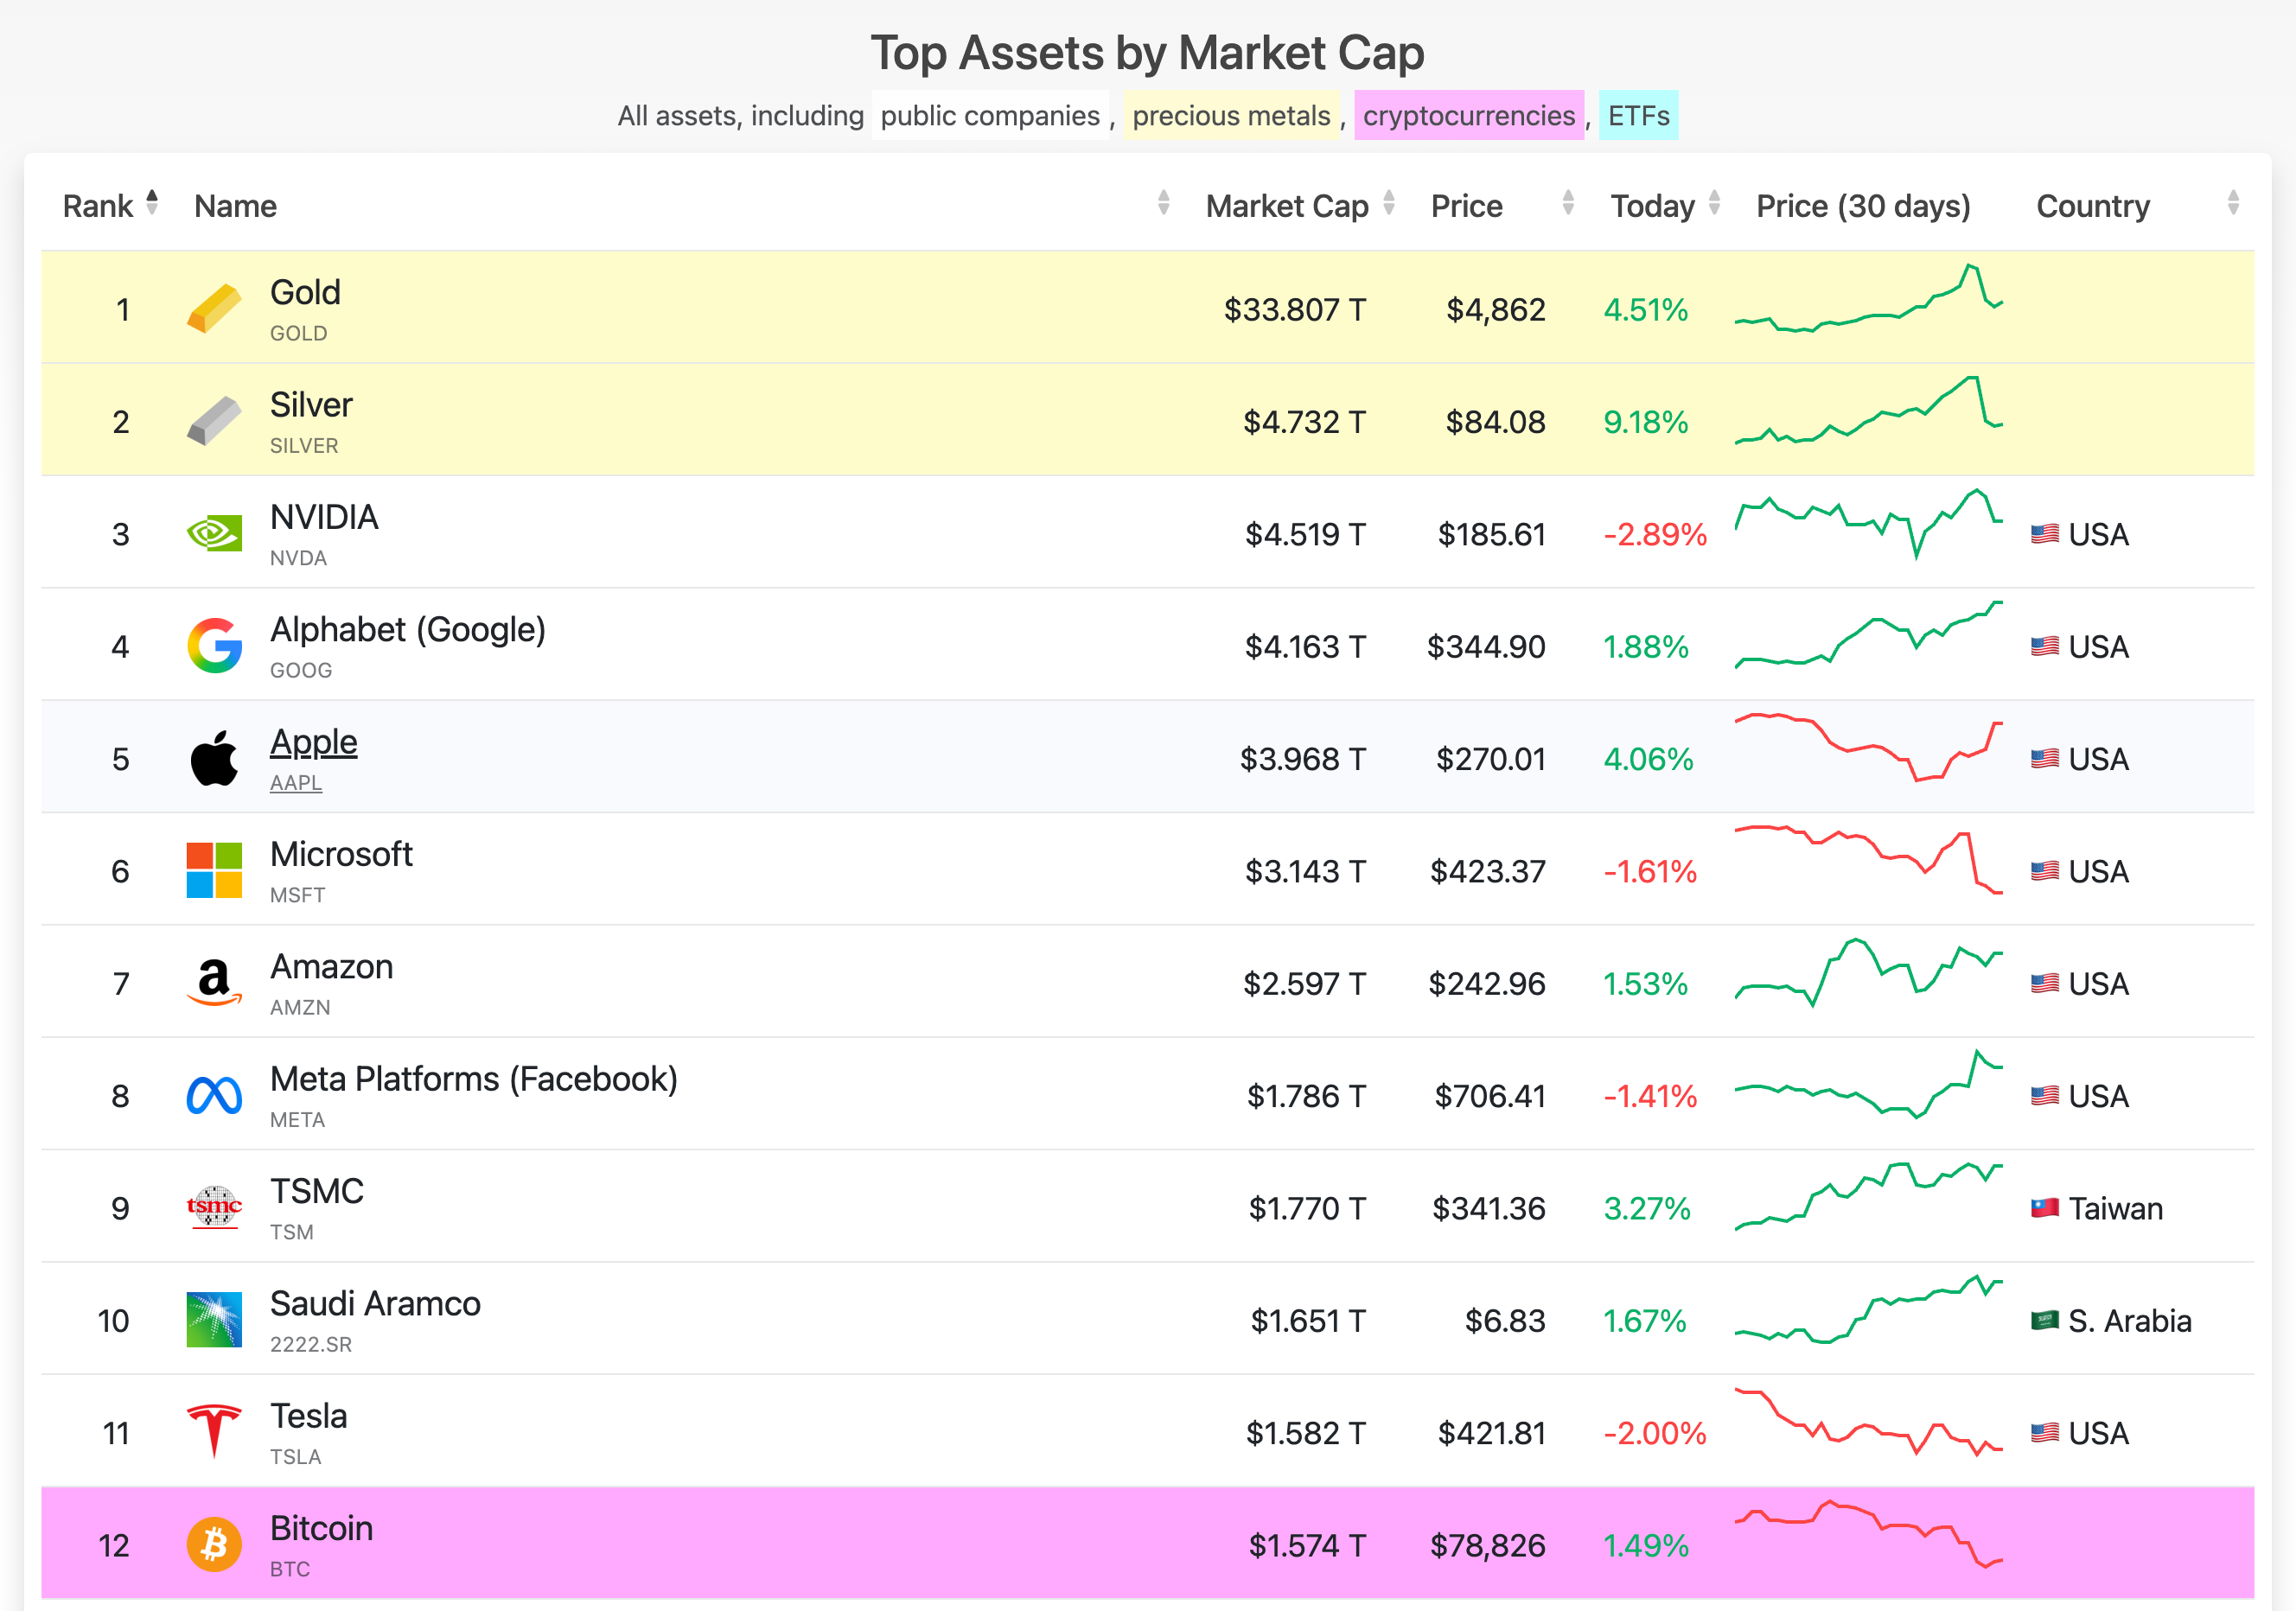Sort table by Today column arrows
Viewport: 2296px width, 1611px height.
tap(1714, 203)
